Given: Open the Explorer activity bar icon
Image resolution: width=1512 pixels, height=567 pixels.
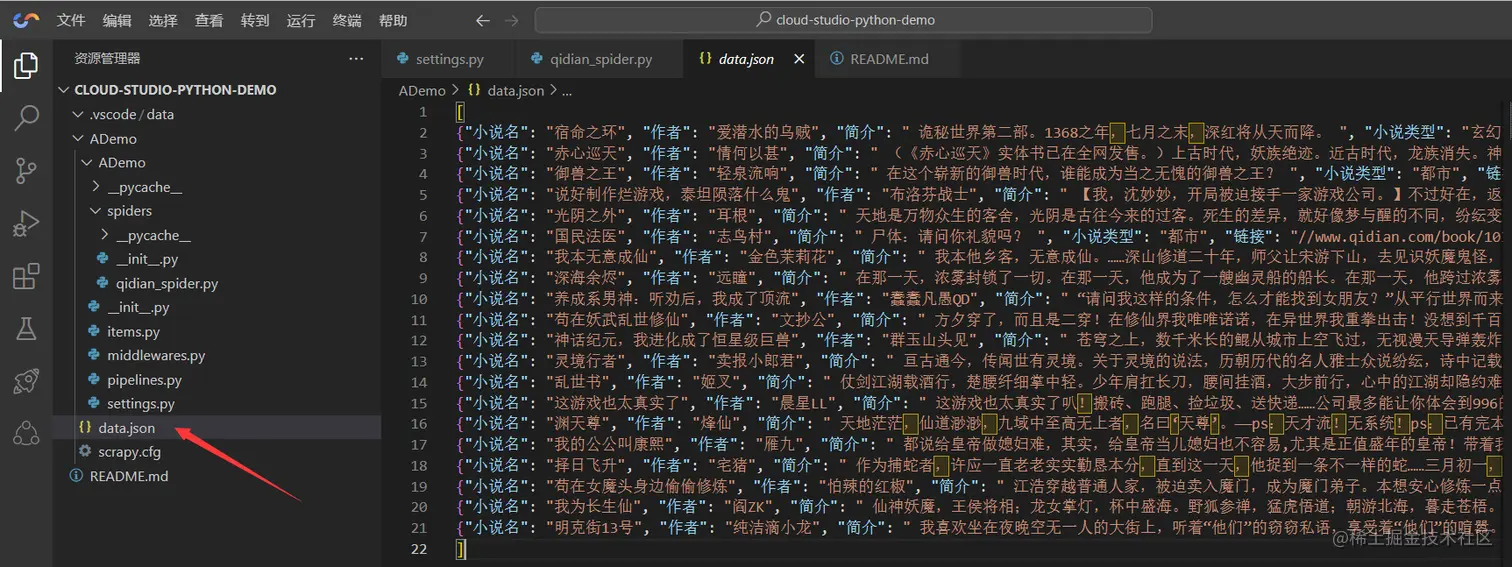Looking at the screenshot, I should click(26, 66).
